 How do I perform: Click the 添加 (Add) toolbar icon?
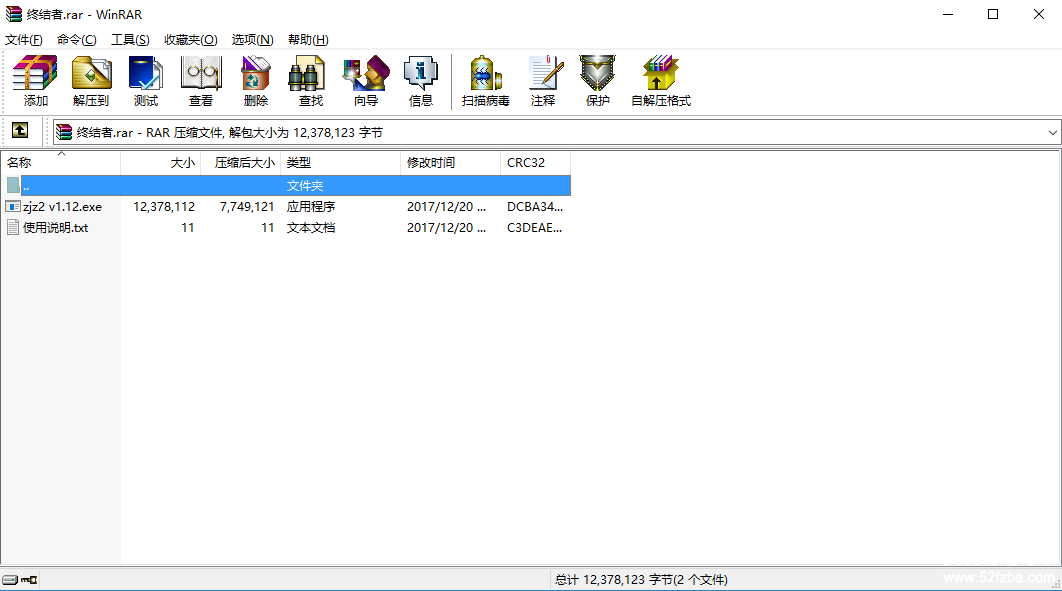pyautogui.click(x=35, y=81)
